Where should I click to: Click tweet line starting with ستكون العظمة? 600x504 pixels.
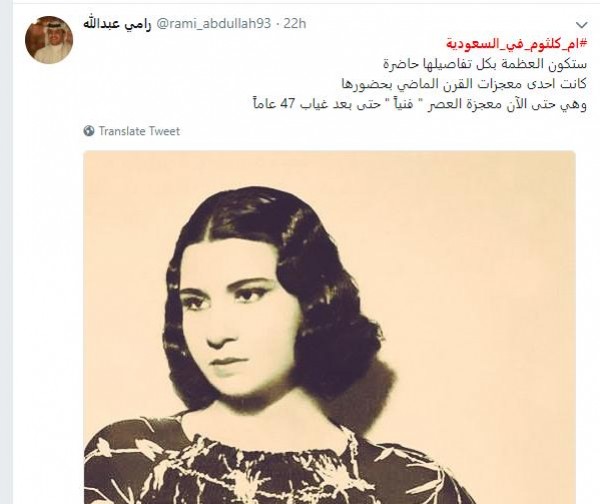pyautogui.click(x=485, y=64)
